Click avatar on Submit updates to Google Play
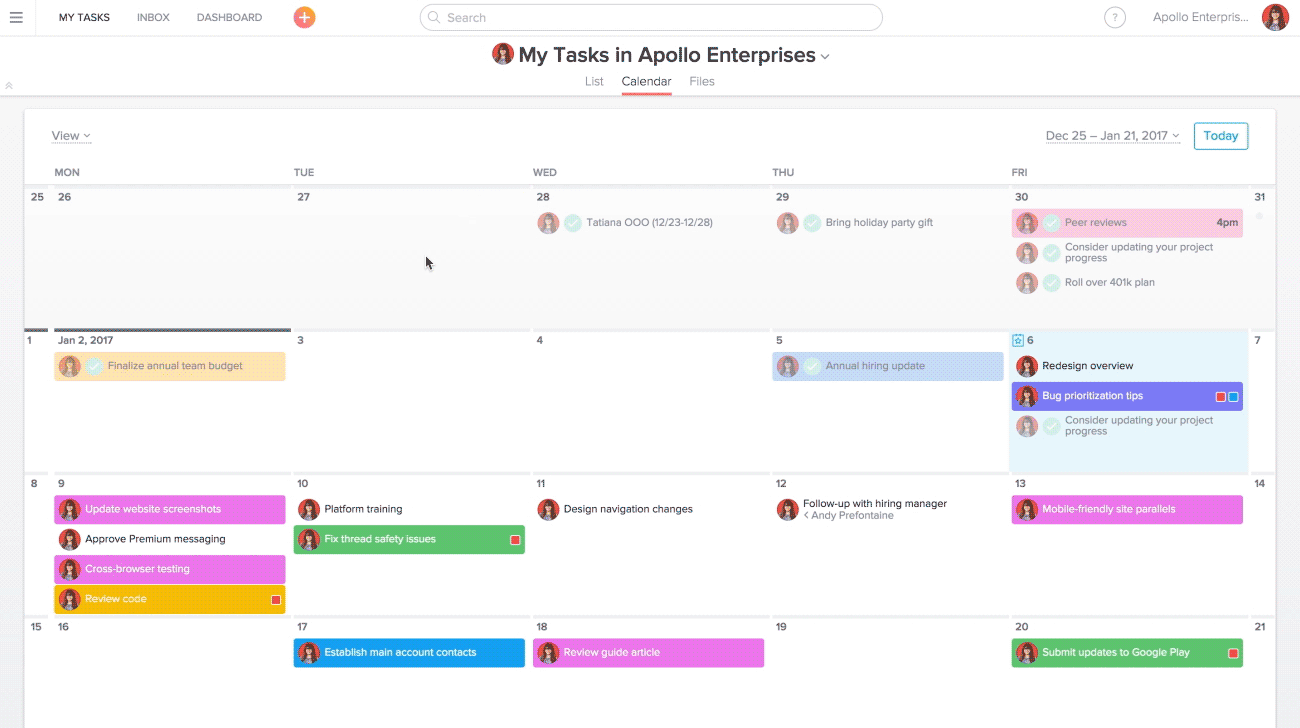 pos(1027,652)
